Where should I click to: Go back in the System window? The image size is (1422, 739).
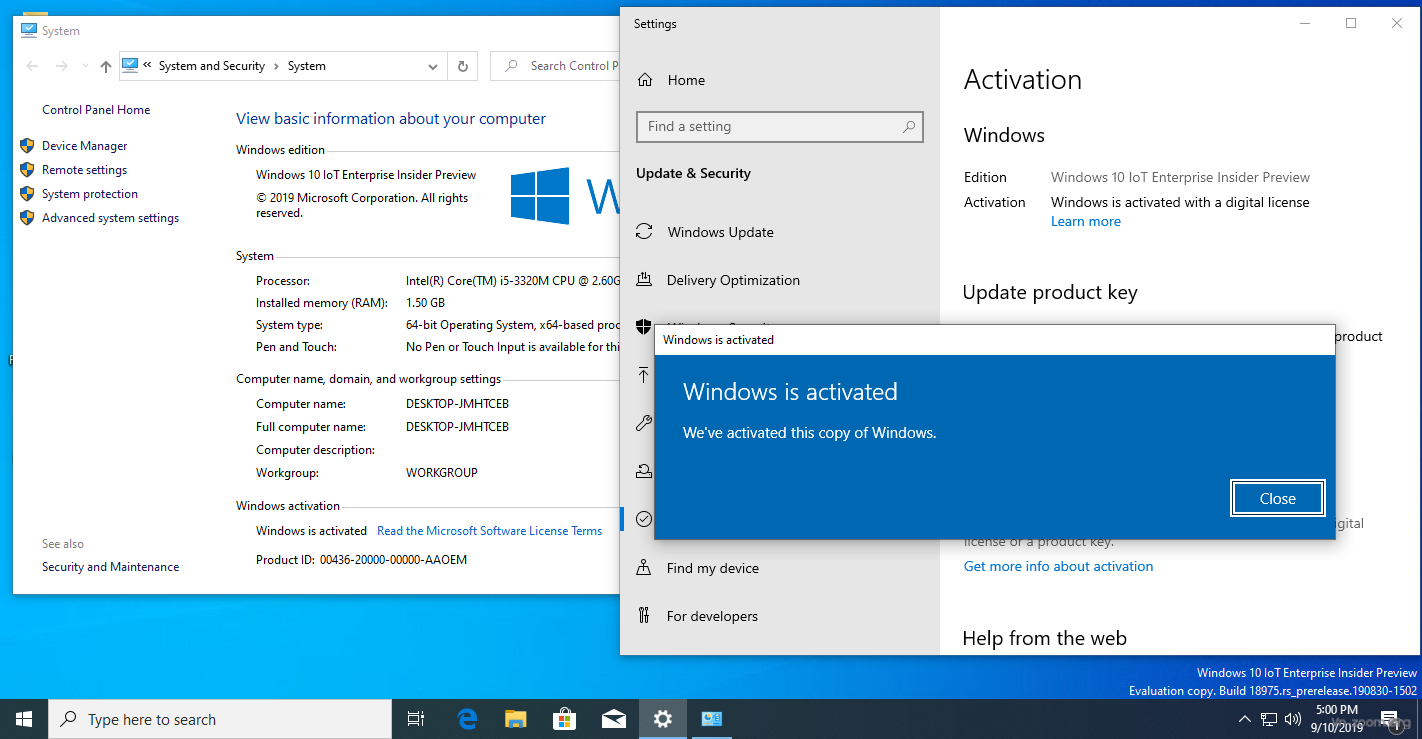[x=32, y=66]
